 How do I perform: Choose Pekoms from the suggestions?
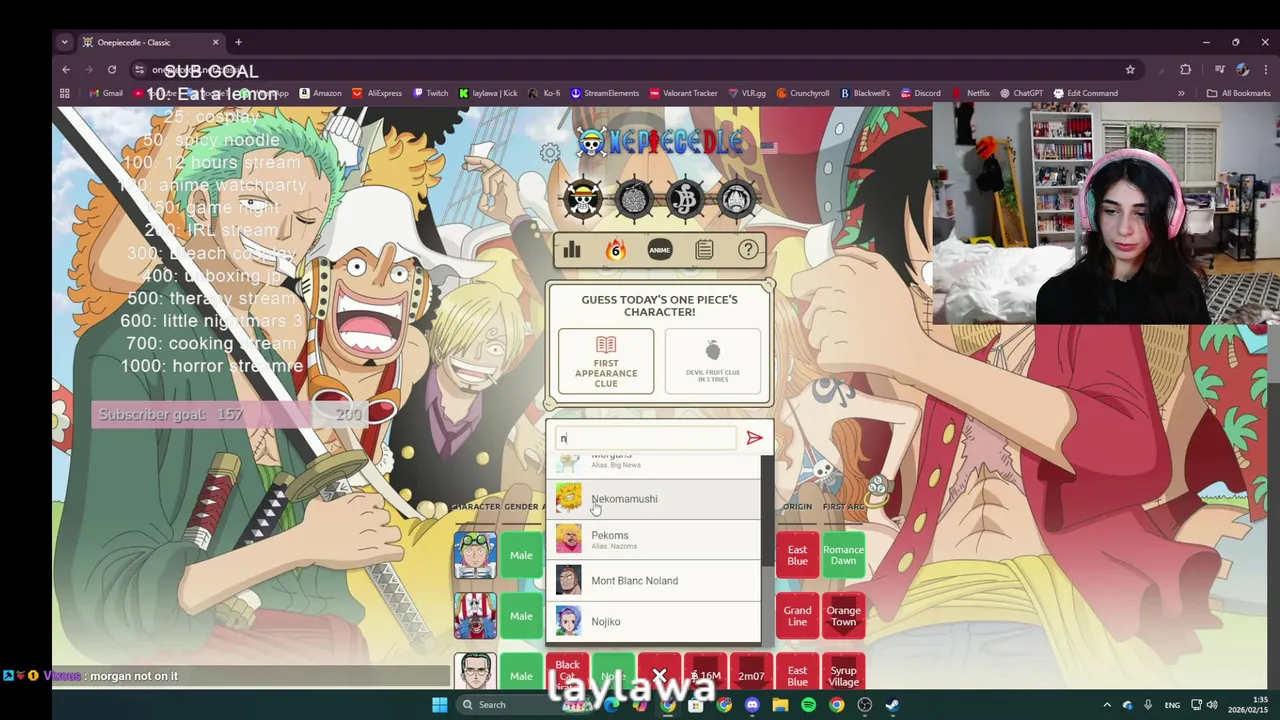point(653,540)
